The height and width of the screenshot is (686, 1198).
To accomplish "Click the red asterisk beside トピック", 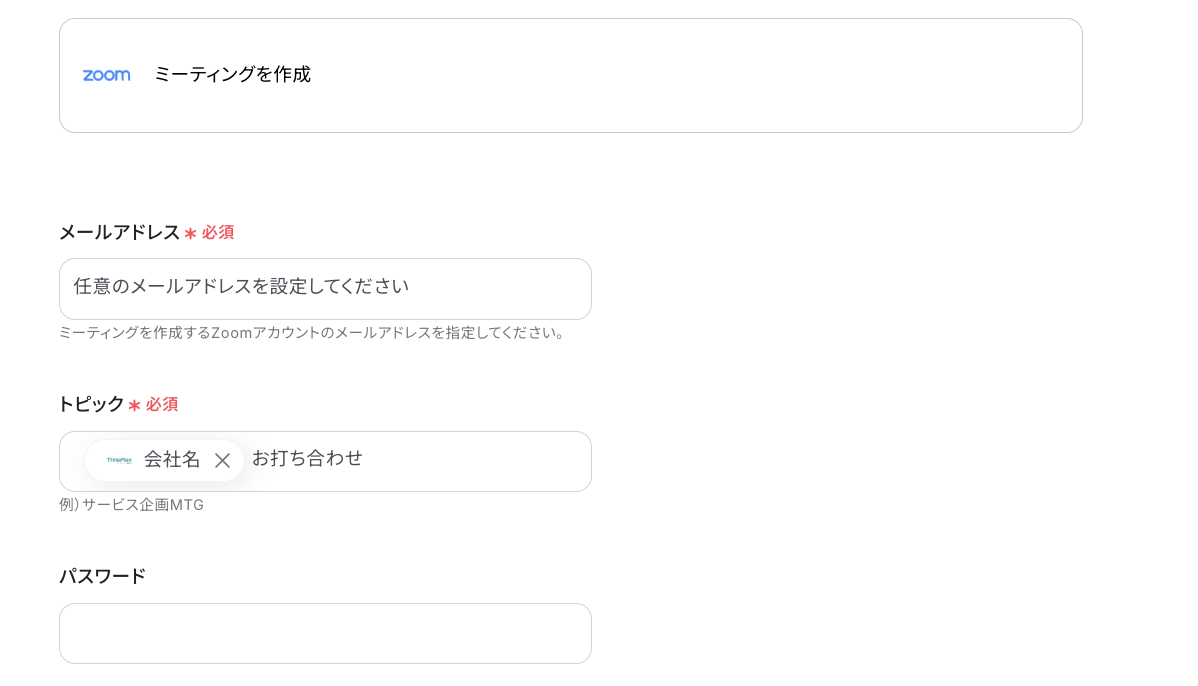I will [135, 404].
